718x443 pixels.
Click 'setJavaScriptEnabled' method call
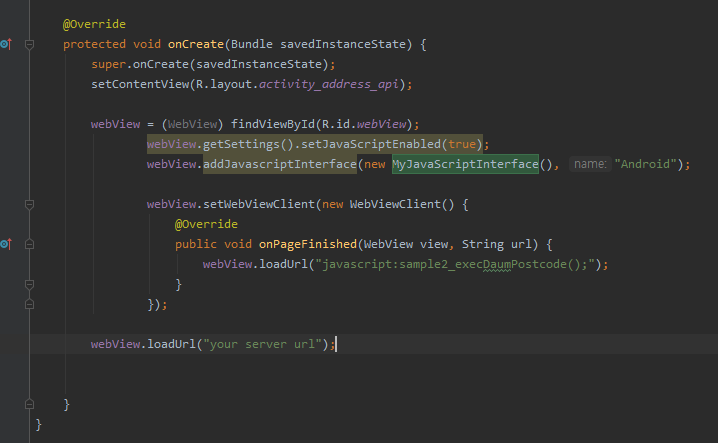click(x=371, y=144)
